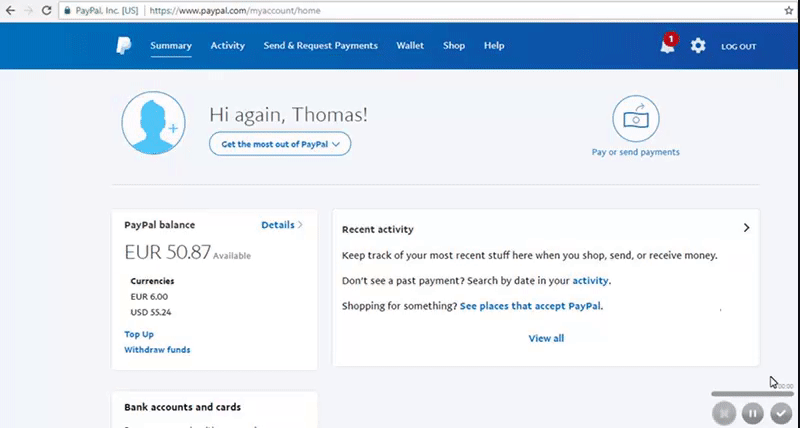This screenshot has width=800, height=428.
Task: Click the Top Up link
Action: click(x=139, y=335)
